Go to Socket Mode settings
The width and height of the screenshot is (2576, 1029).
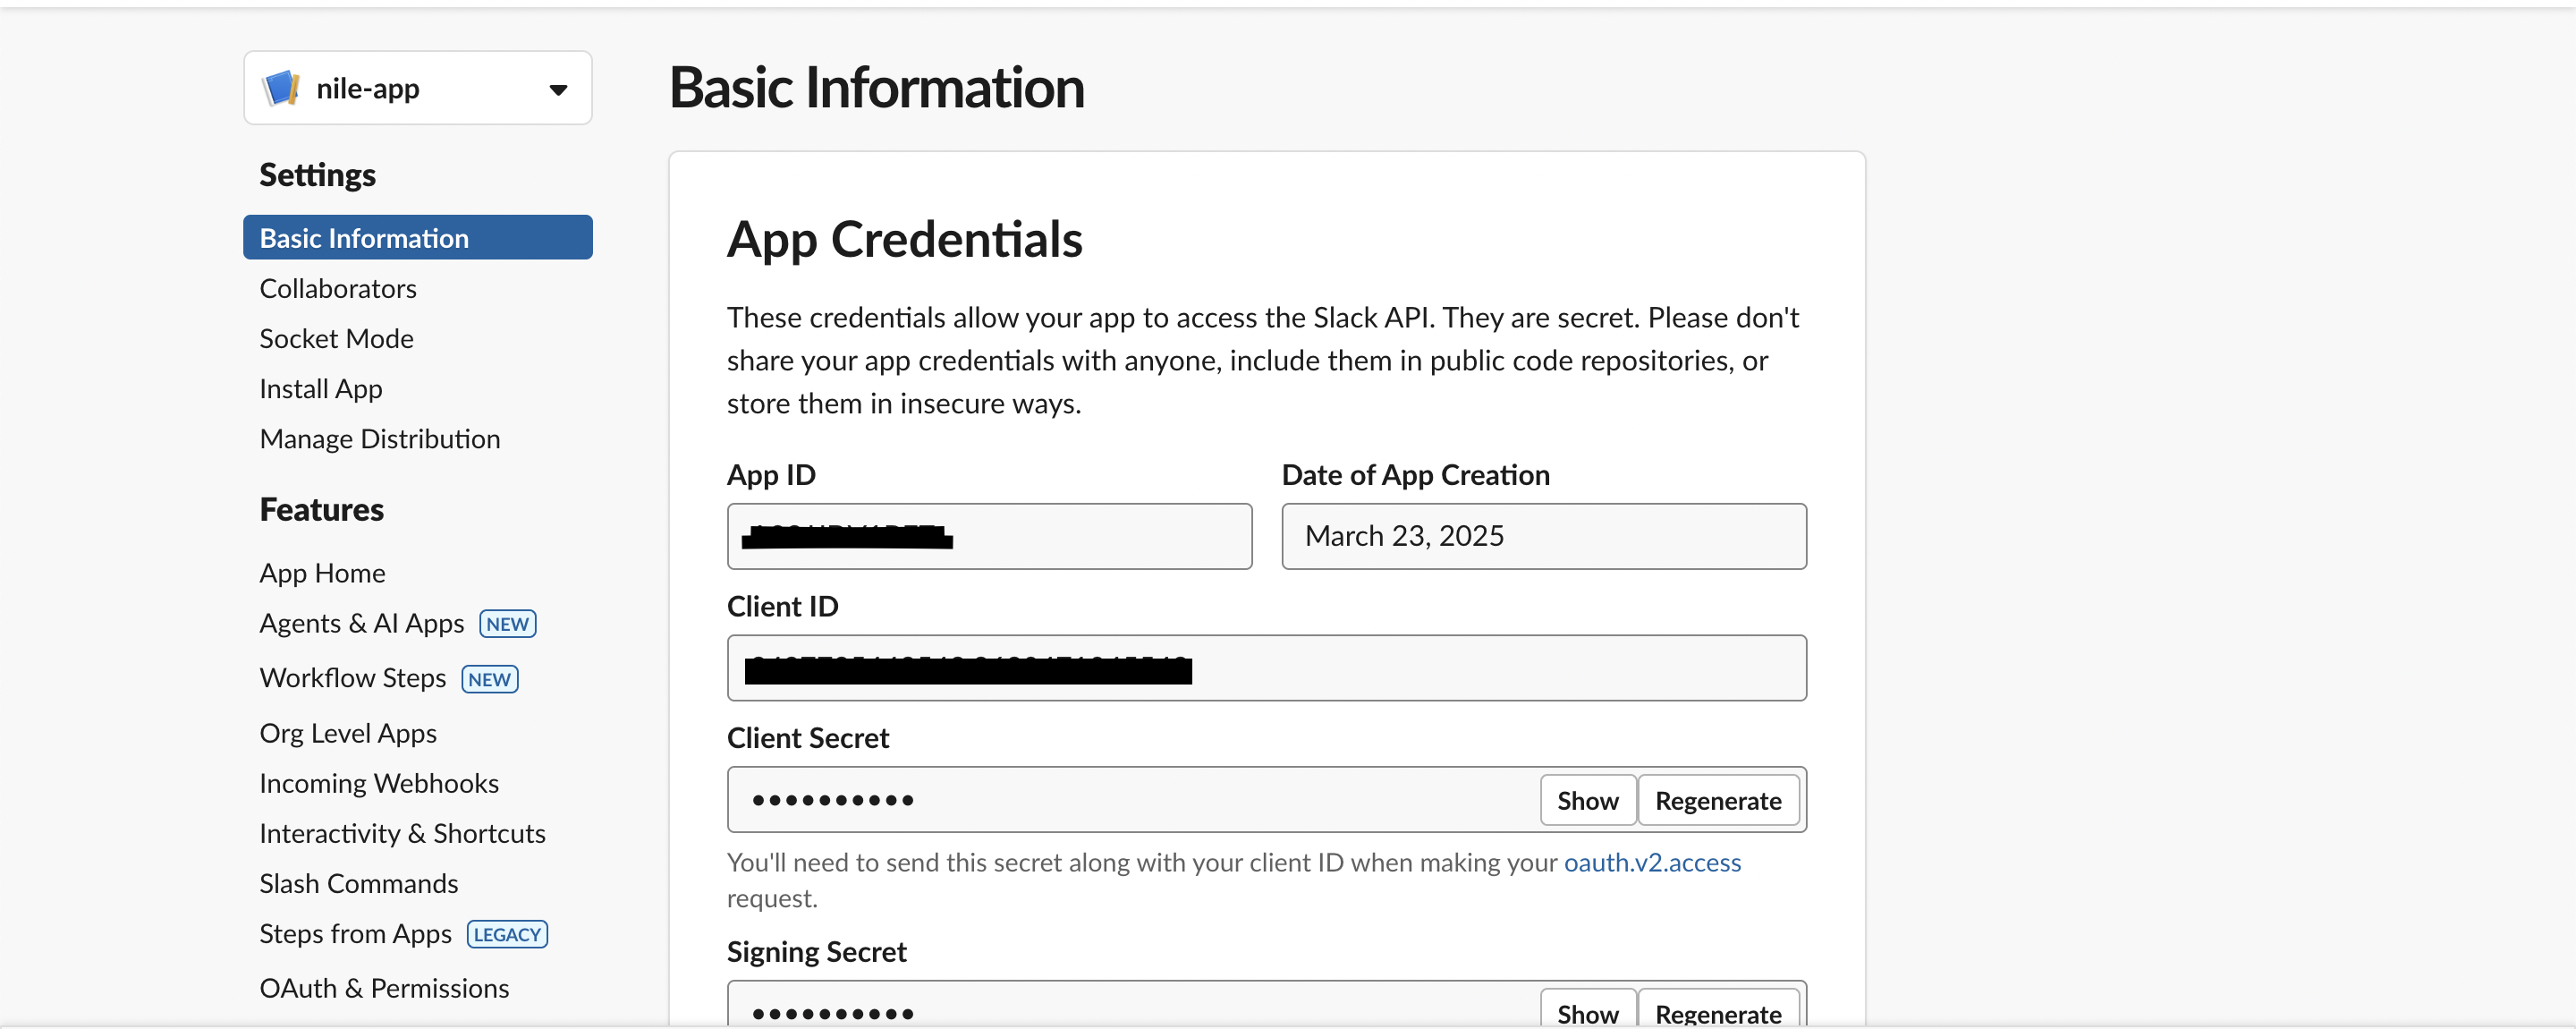tap(336, 339)
